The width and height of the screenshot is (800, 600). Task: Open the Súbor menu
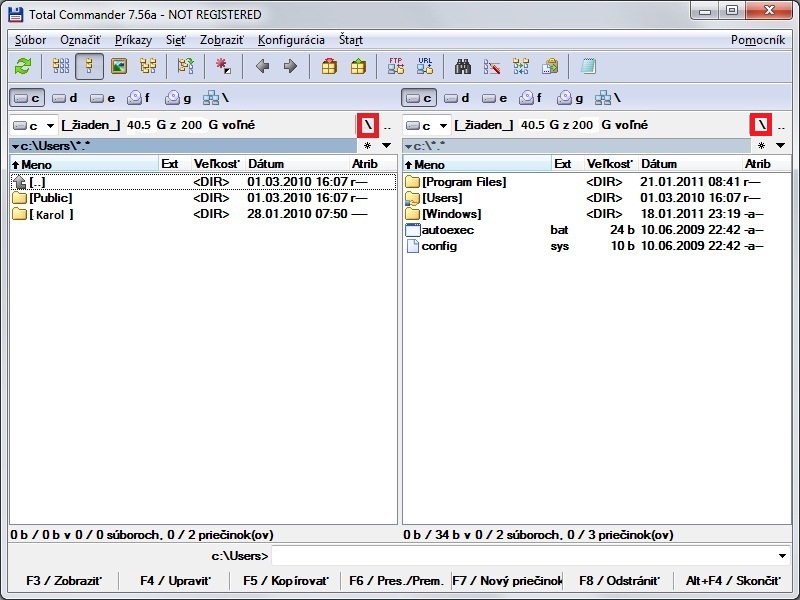click(30, 40)
